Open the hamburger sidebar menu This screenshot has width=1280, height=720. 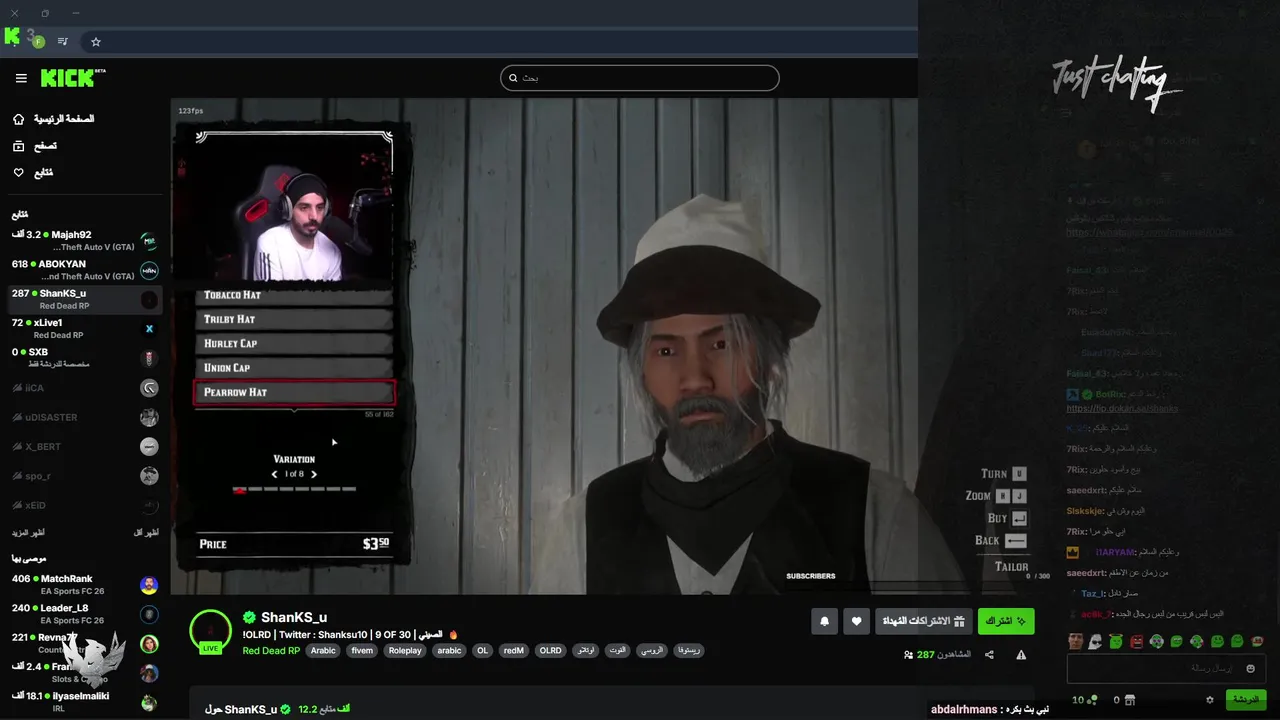pyautogui.click(x=21, y=78)
